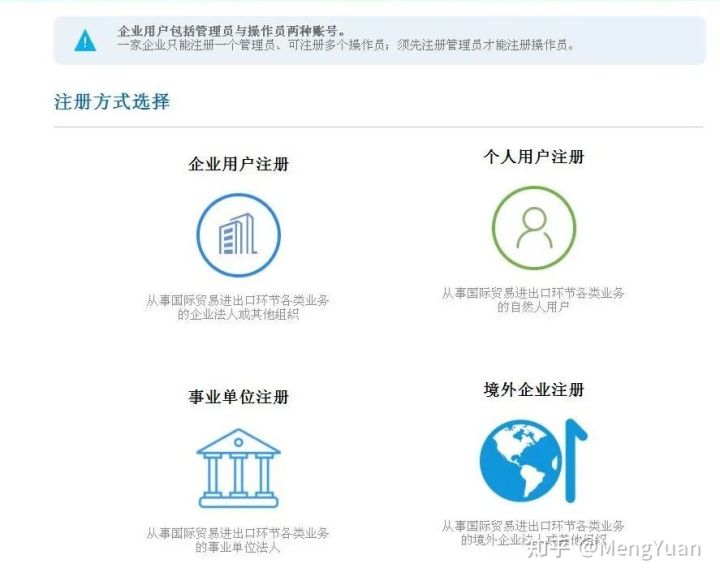Click the enterprise building icon
This screenshot has height=581, width=720.
[238, 235]
